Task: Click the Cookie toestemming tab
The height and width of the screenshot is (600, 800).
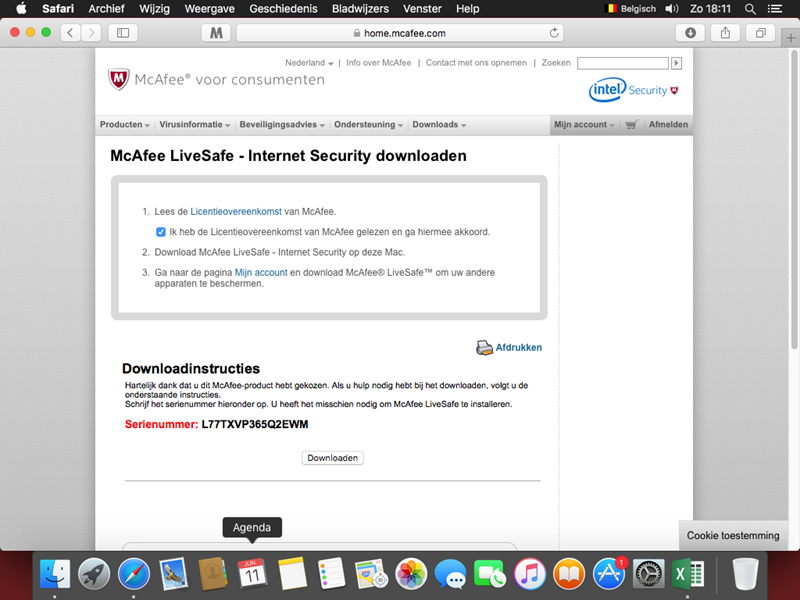Action: coord(733,535)
